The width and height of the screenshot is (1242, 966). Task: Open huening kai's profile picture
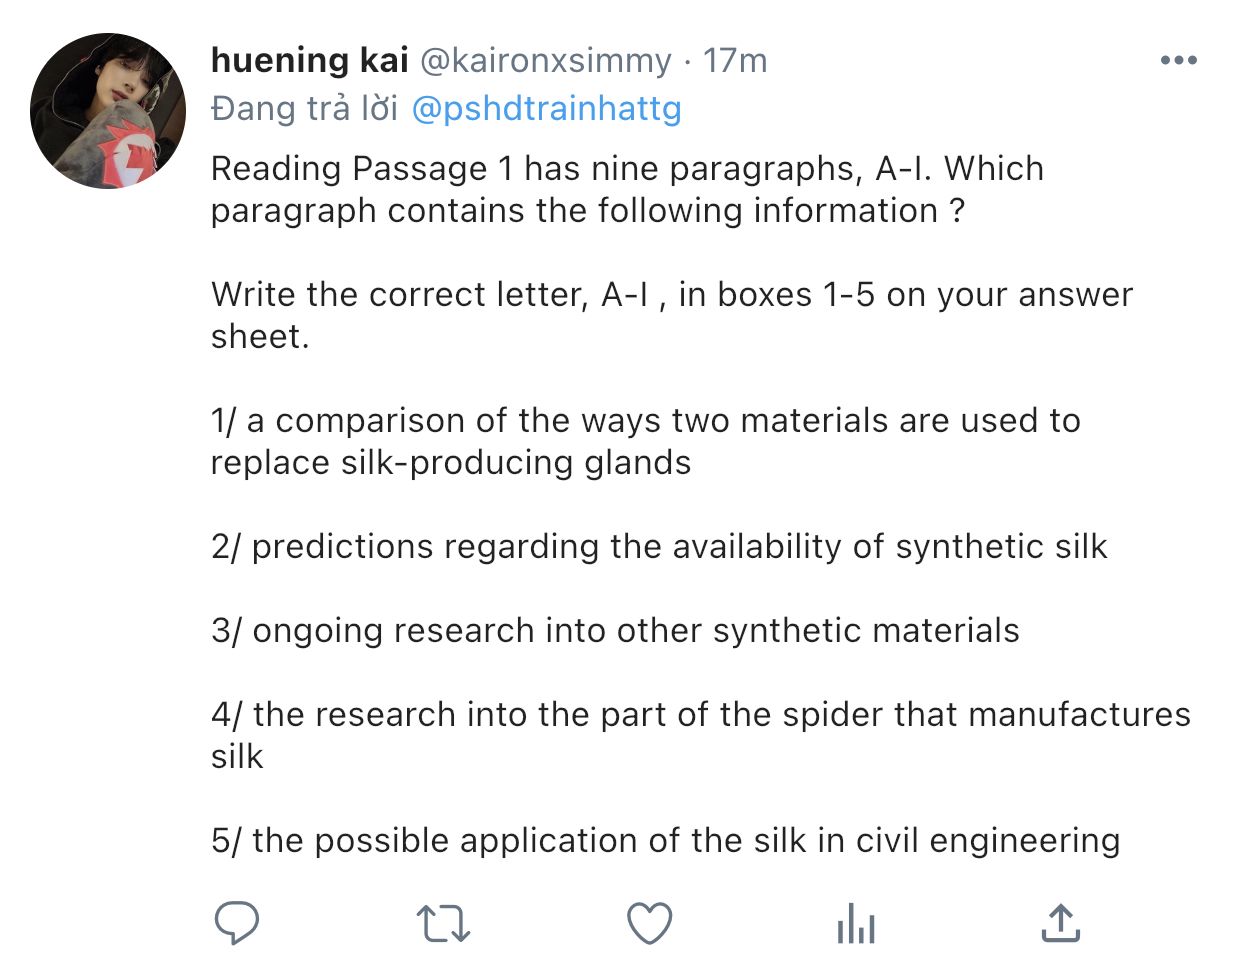pyautogui.click(x=108, y=110)
